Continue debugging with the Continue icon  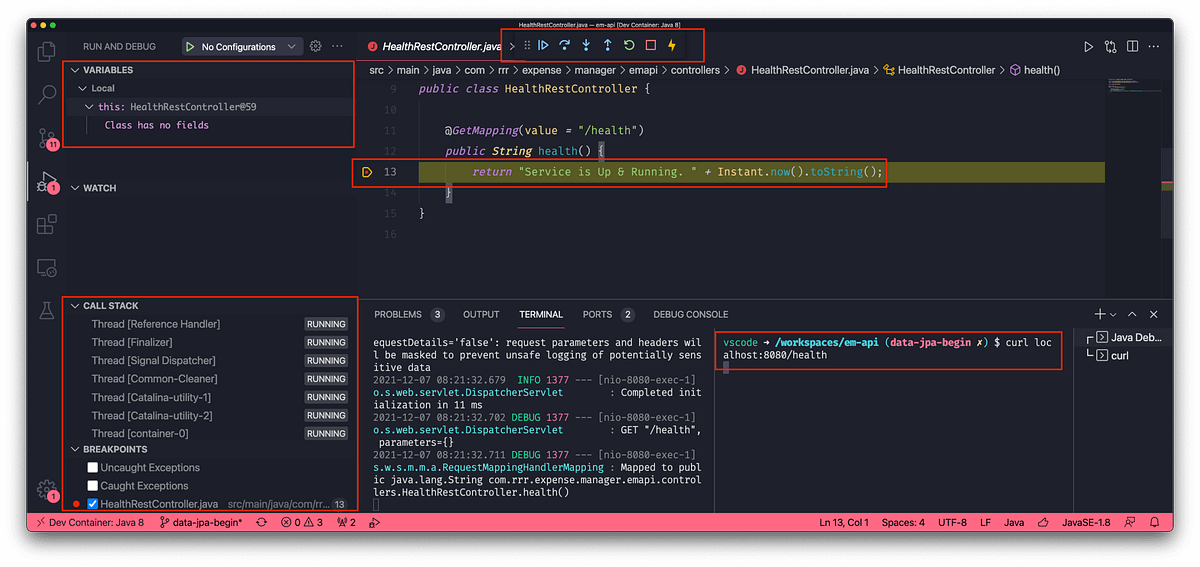click(543, 45)
